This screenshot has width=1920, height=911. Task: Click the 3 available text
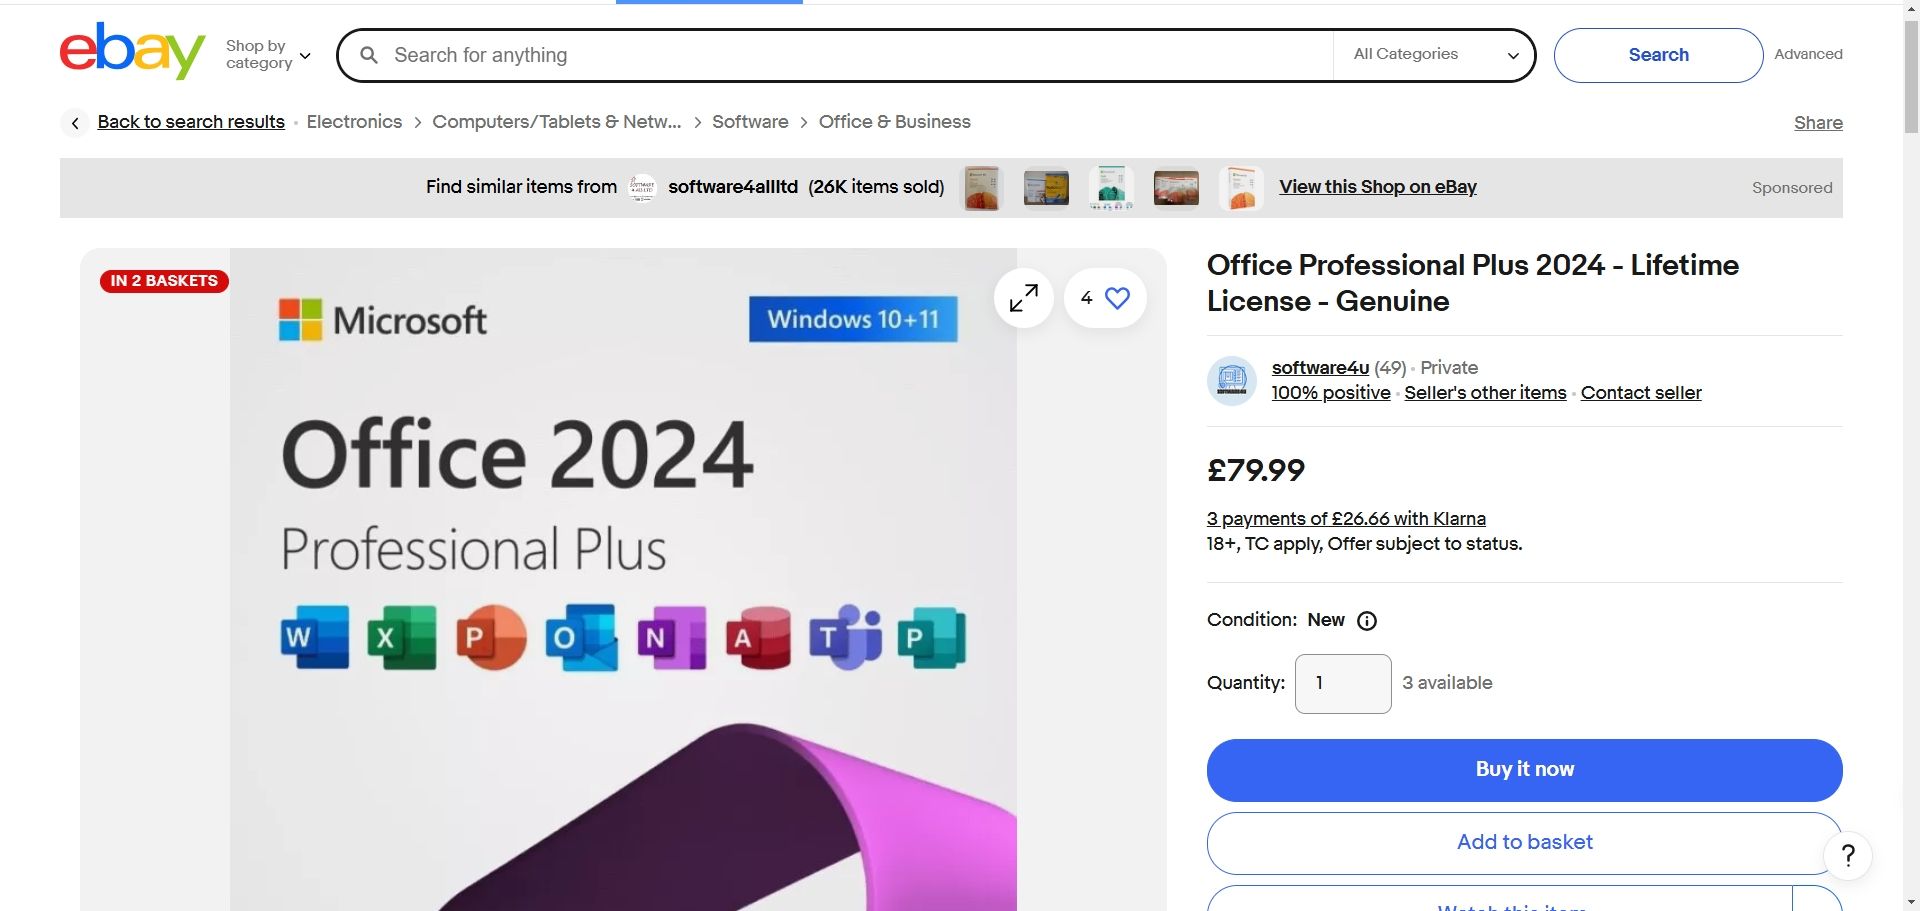(x=1447, y=683)
